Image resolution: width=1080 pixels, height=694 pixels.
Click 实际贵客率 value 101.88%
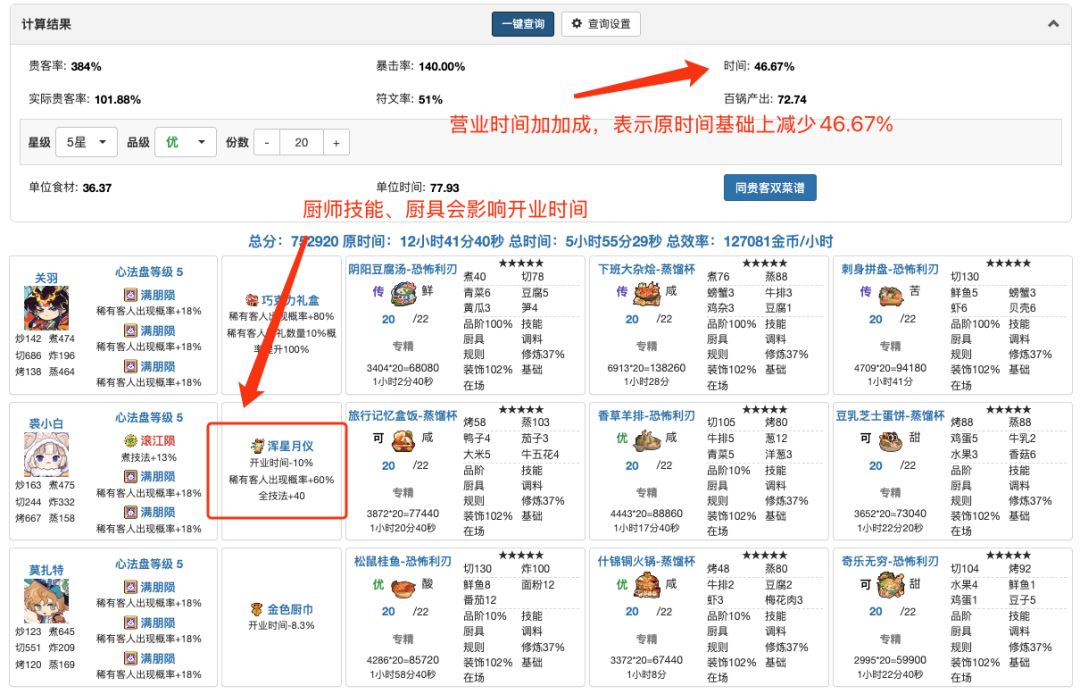tap(117, 100)
